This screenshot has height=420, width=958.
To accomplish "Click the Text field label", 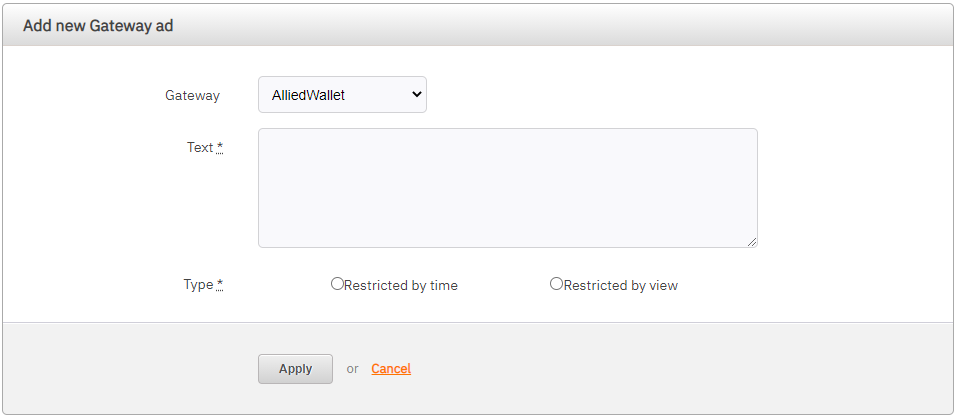I will pyautogui.click(x=200, y=147).
